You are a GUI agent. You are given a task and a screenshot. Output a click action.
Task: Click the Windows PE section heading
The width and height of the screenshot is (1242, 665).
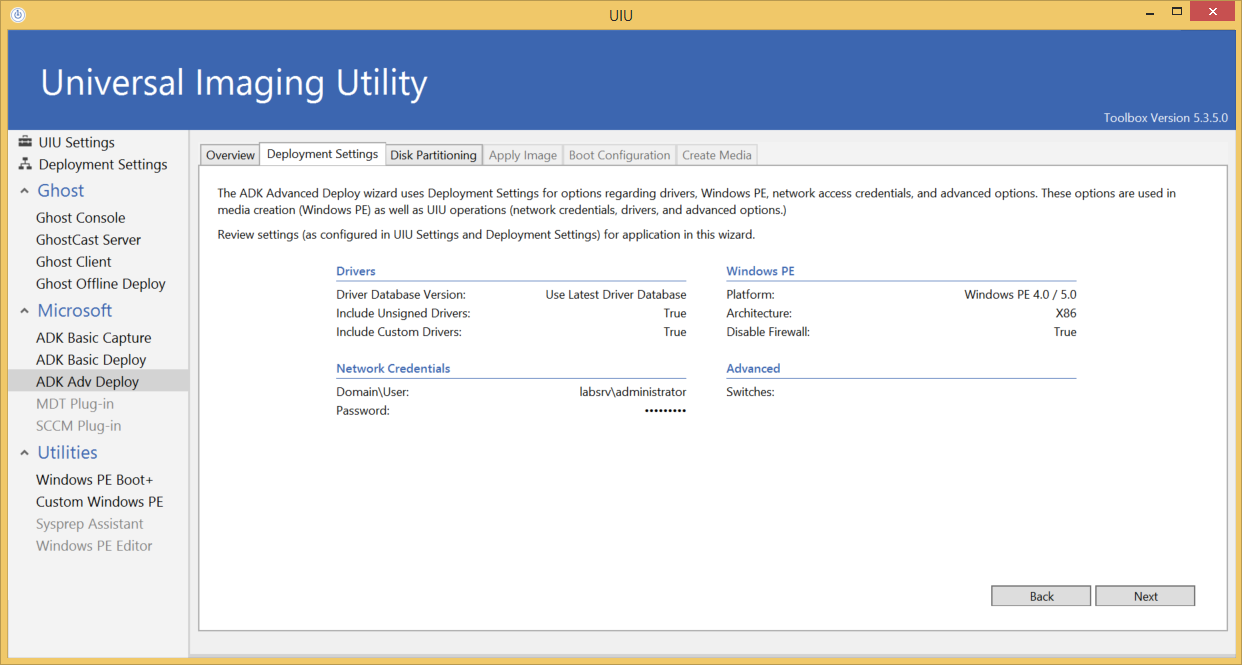[760, 271]
